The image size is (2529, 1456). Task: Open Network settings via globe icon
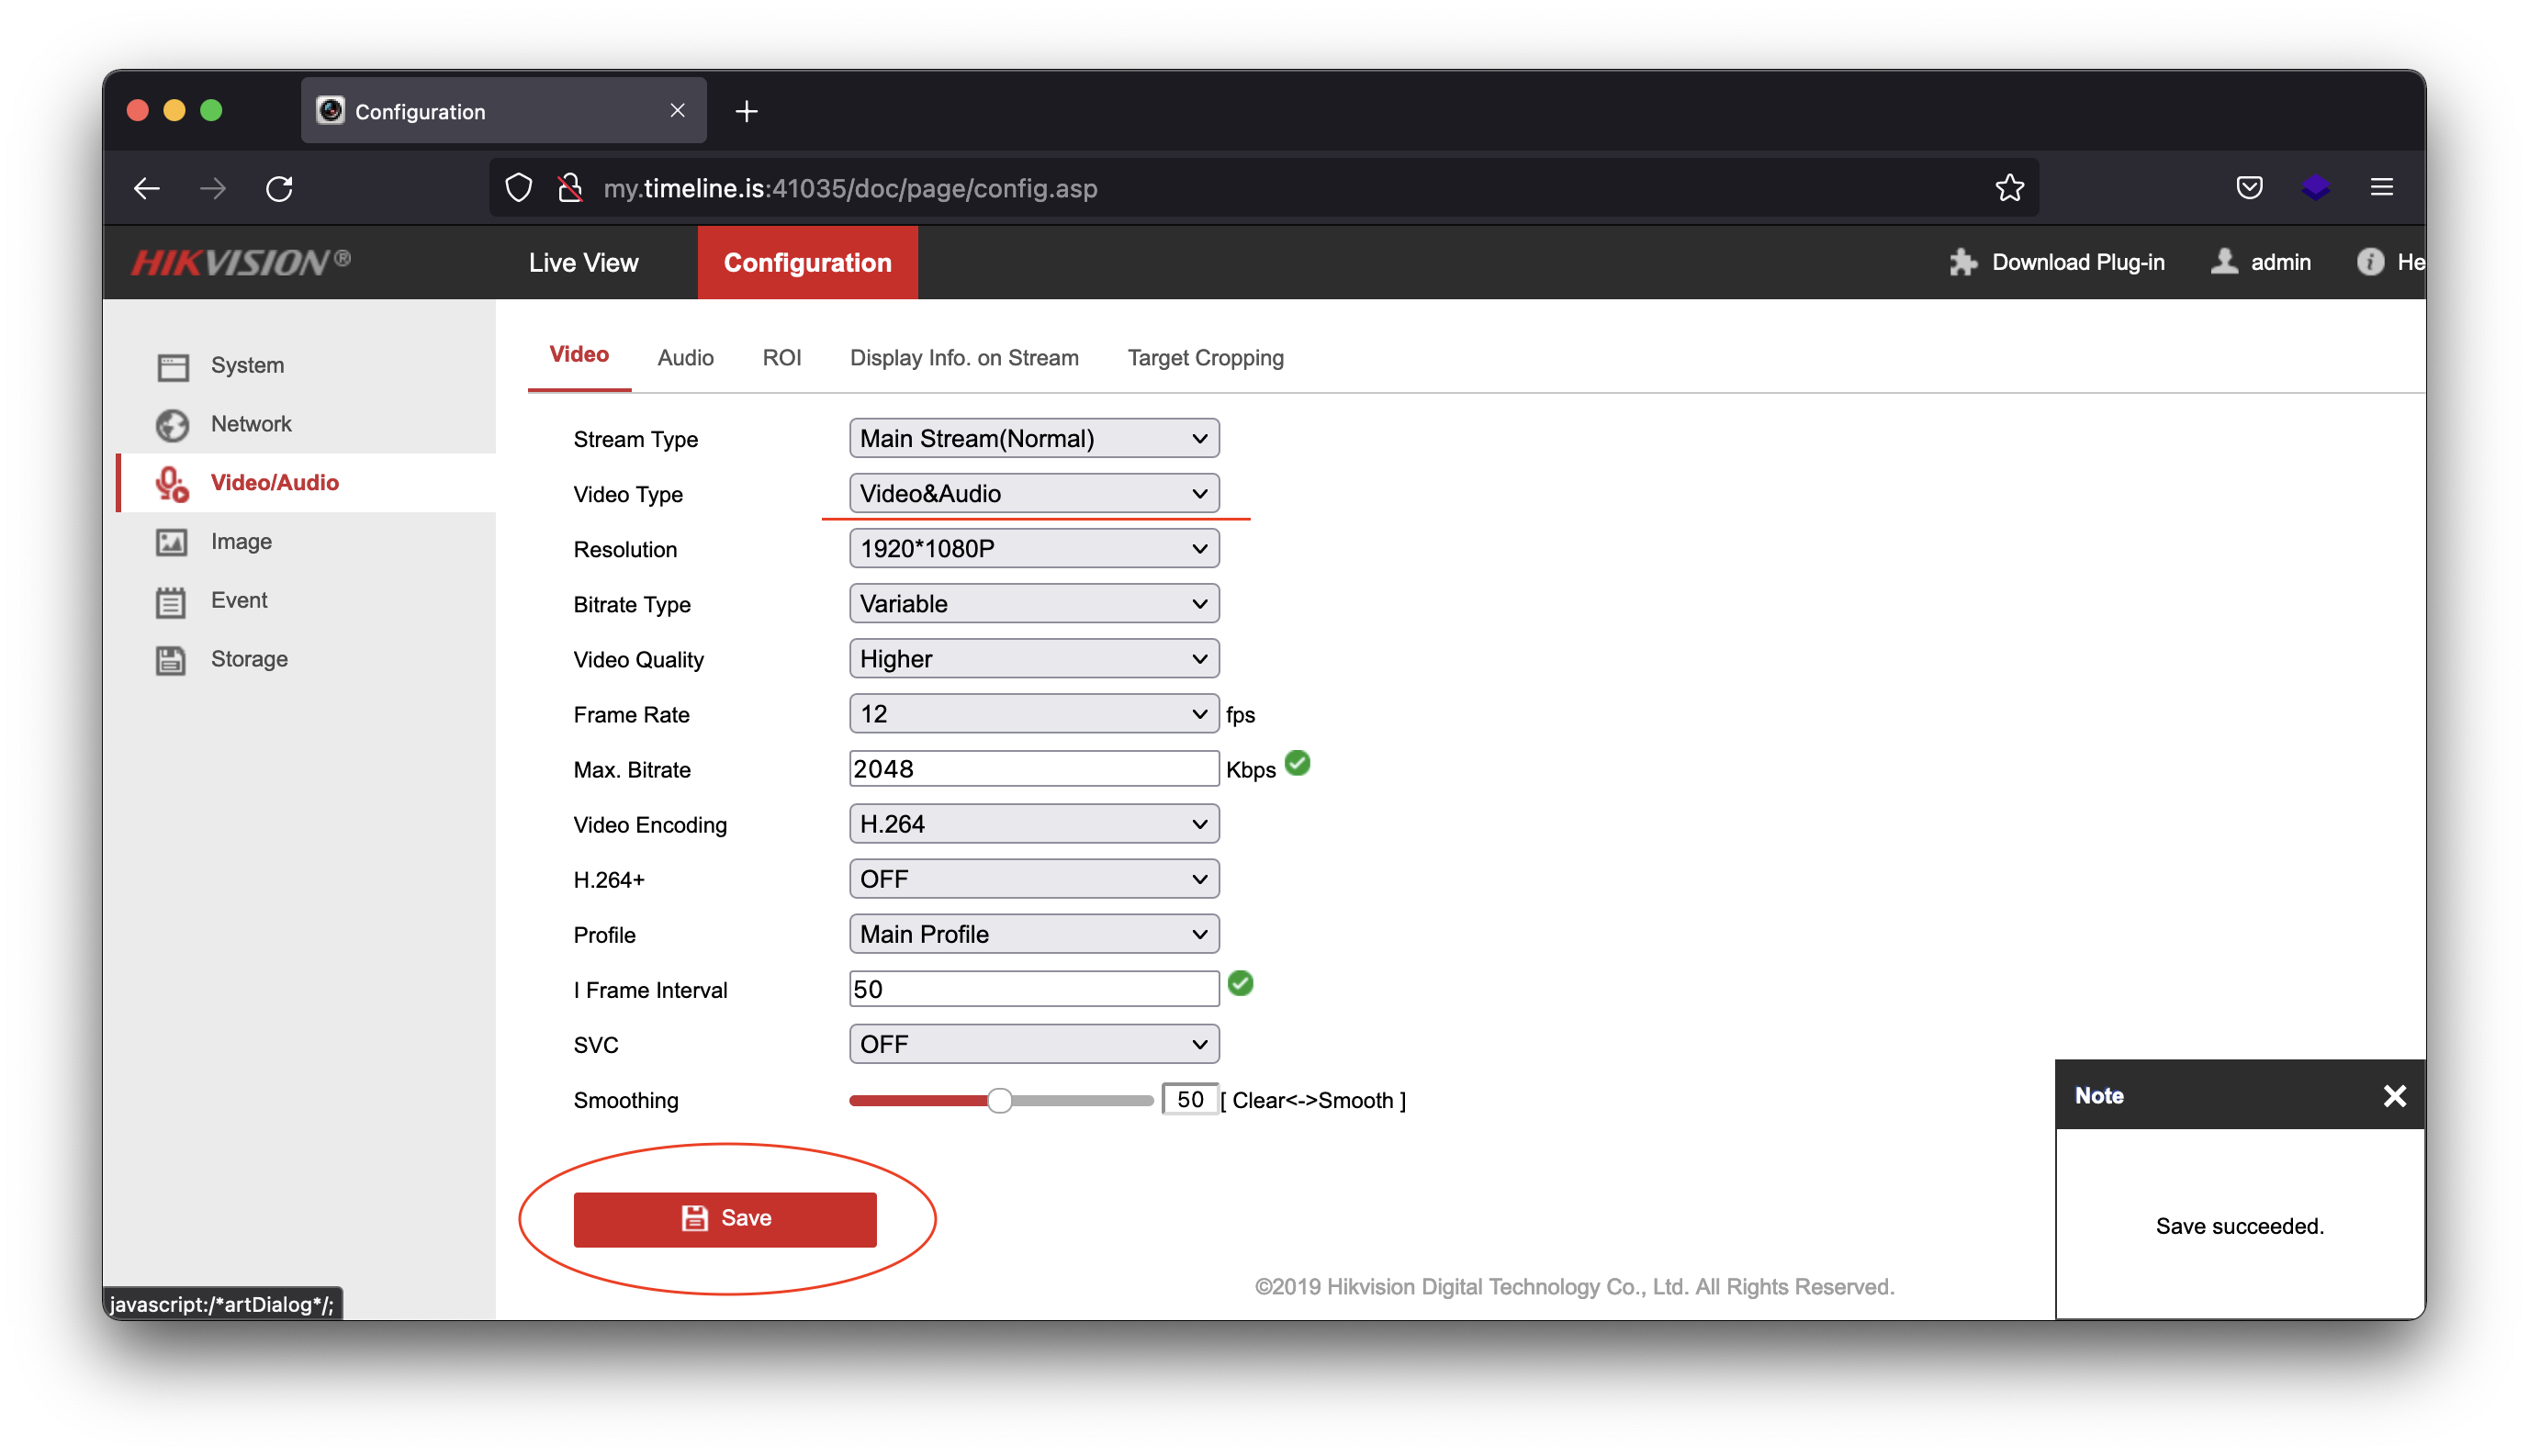pos(172,425)
